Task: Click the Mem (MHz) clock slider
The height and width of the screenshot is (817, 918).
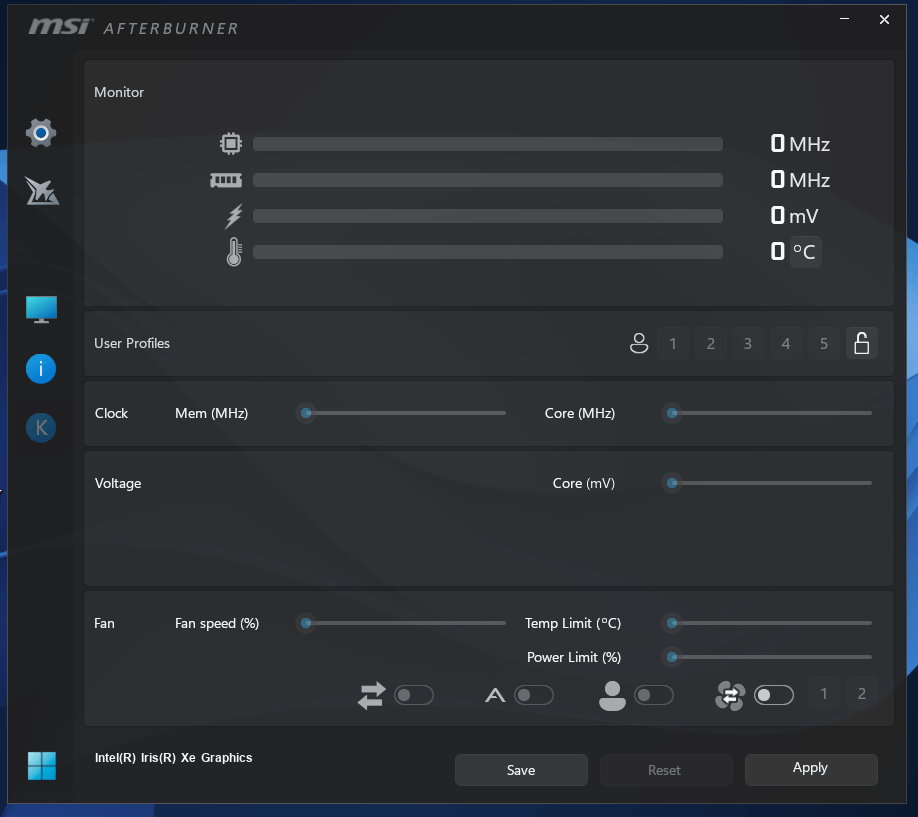Action: 405,413
